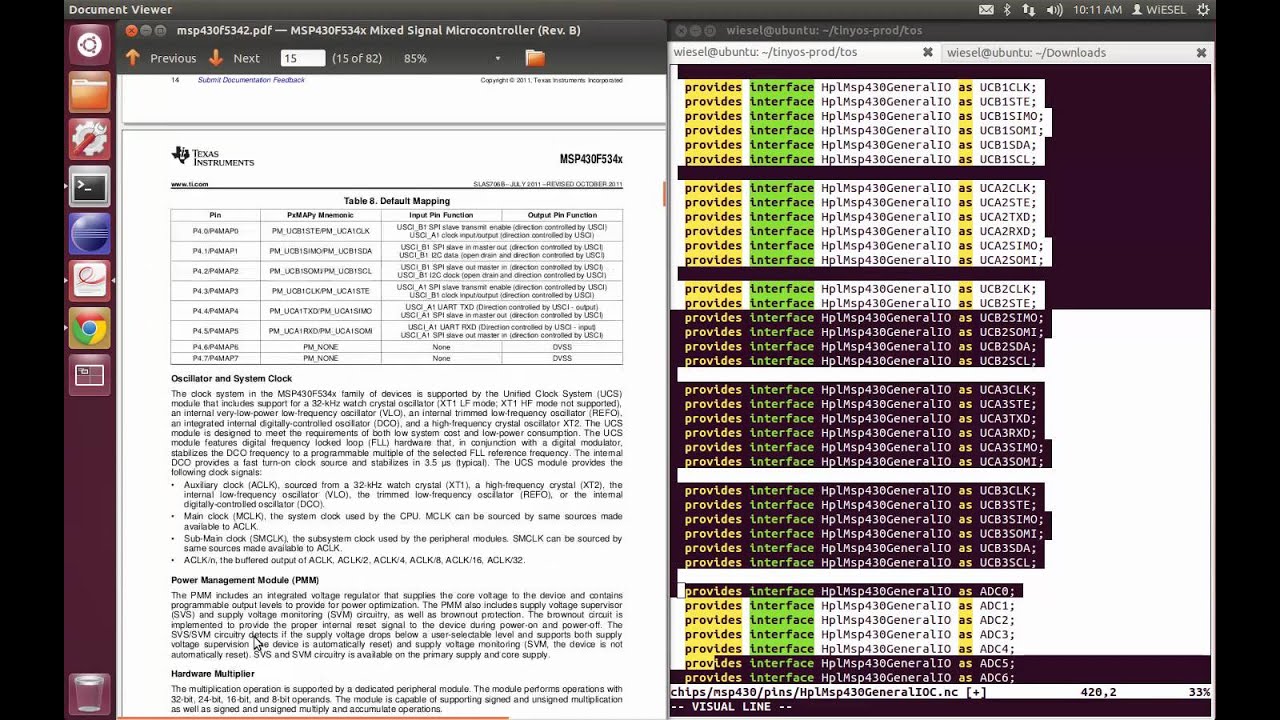Open the Trash in the launcher
The width and height of the screenshot is (1280, 720).
[x=89, y=692]
